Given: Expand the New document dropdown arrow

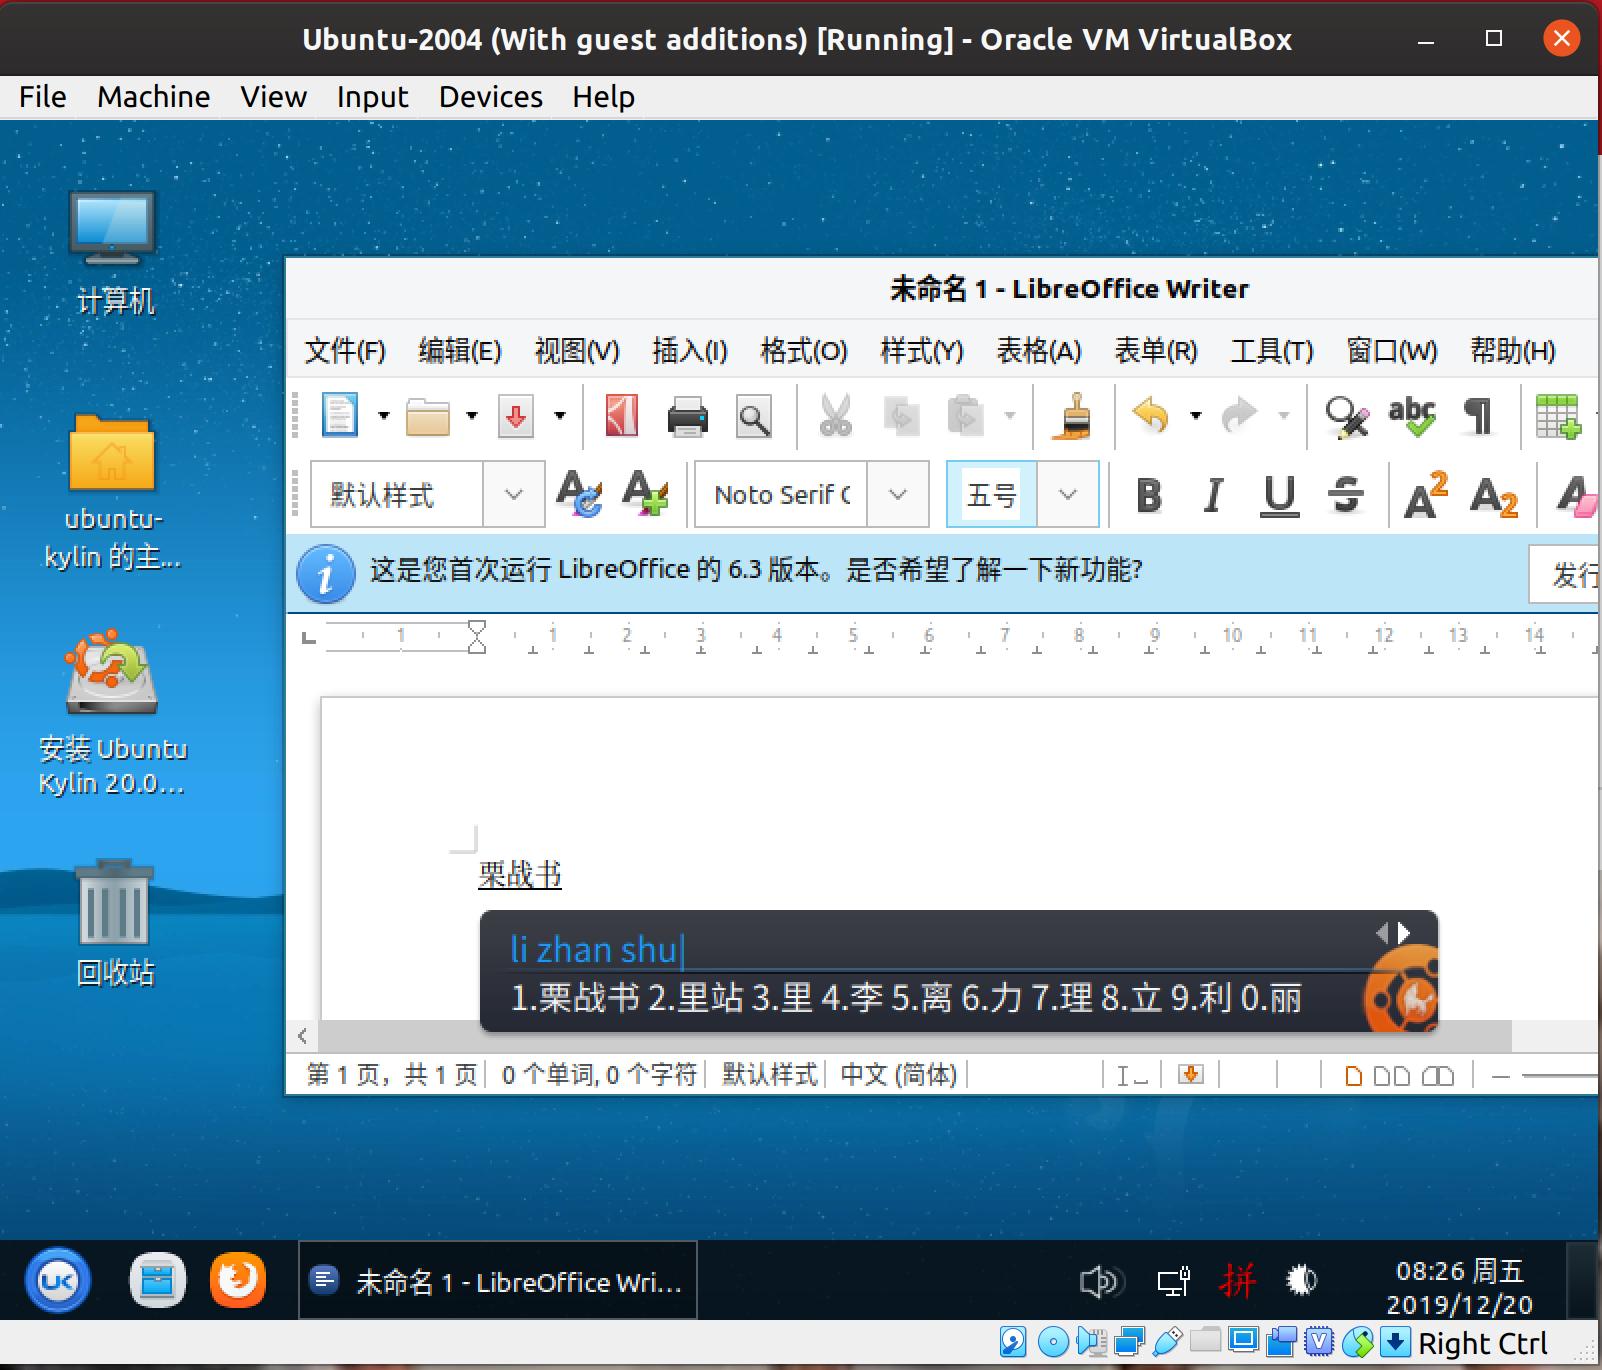Looking at the screenshot, I should [383, 416].
